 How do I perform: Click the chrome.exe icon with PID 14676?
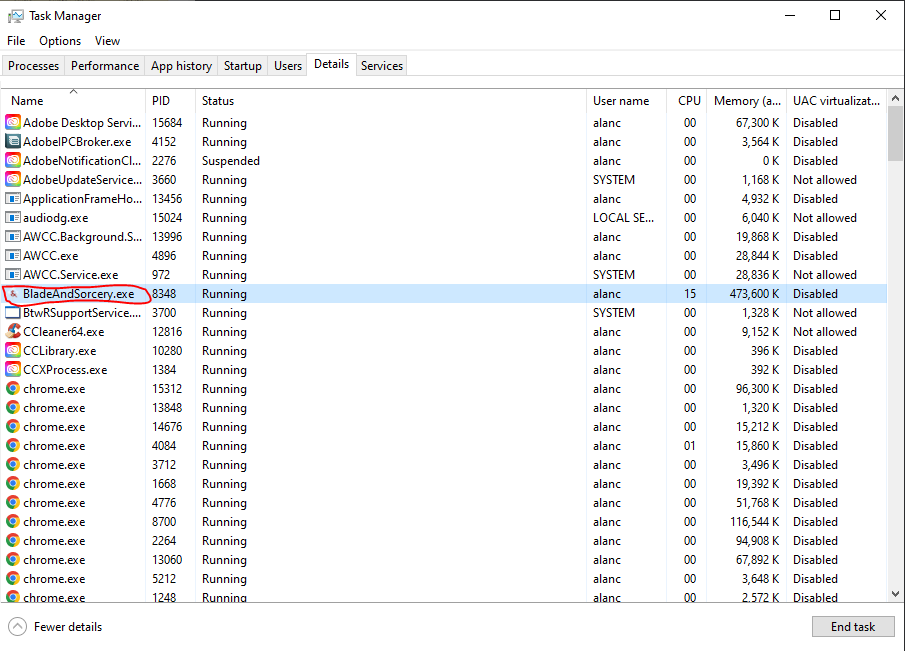pos(13,426)
